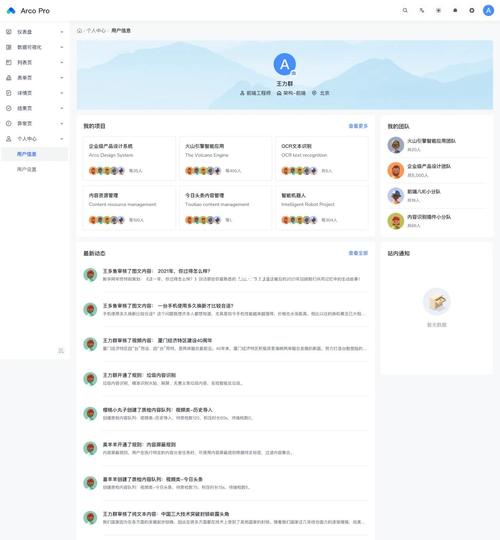Click 查看更多 link in 我的项目
Image resolution: width=500 pixels, height=540 pixels.
click(x=358, y=126)
